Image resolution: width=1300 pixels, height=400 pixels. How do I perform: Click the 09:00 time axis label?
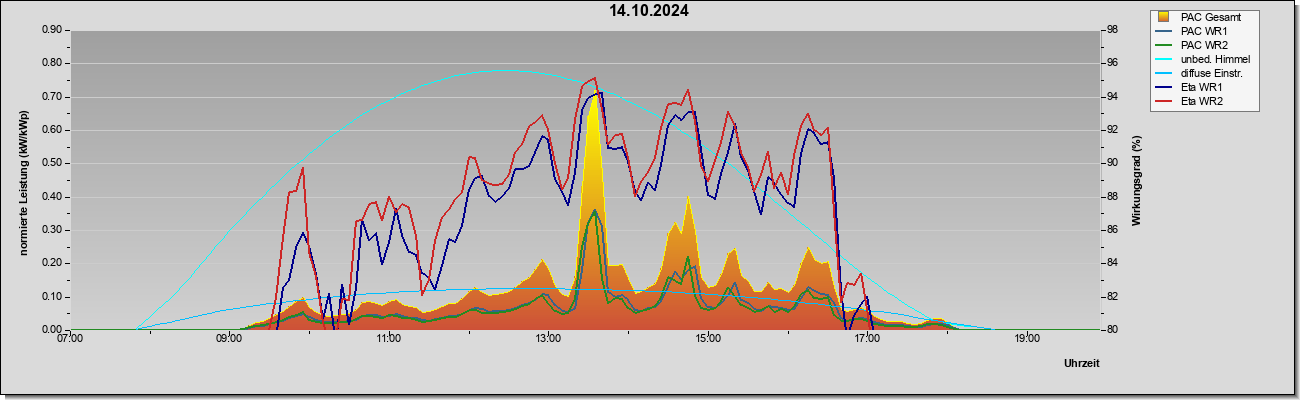tap(229, 339)
